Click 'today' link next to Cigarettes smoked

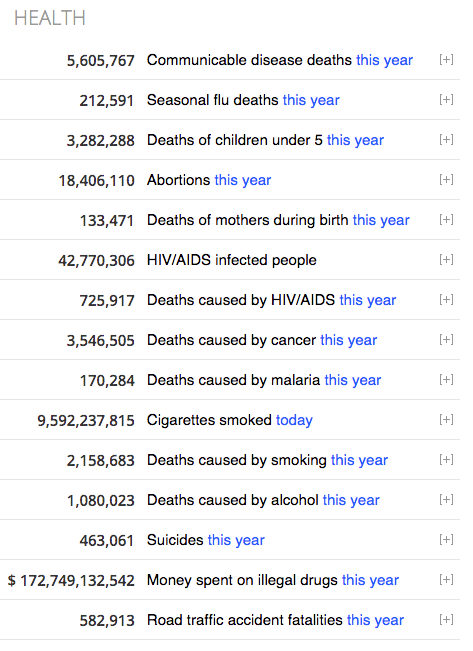[294, 421]
